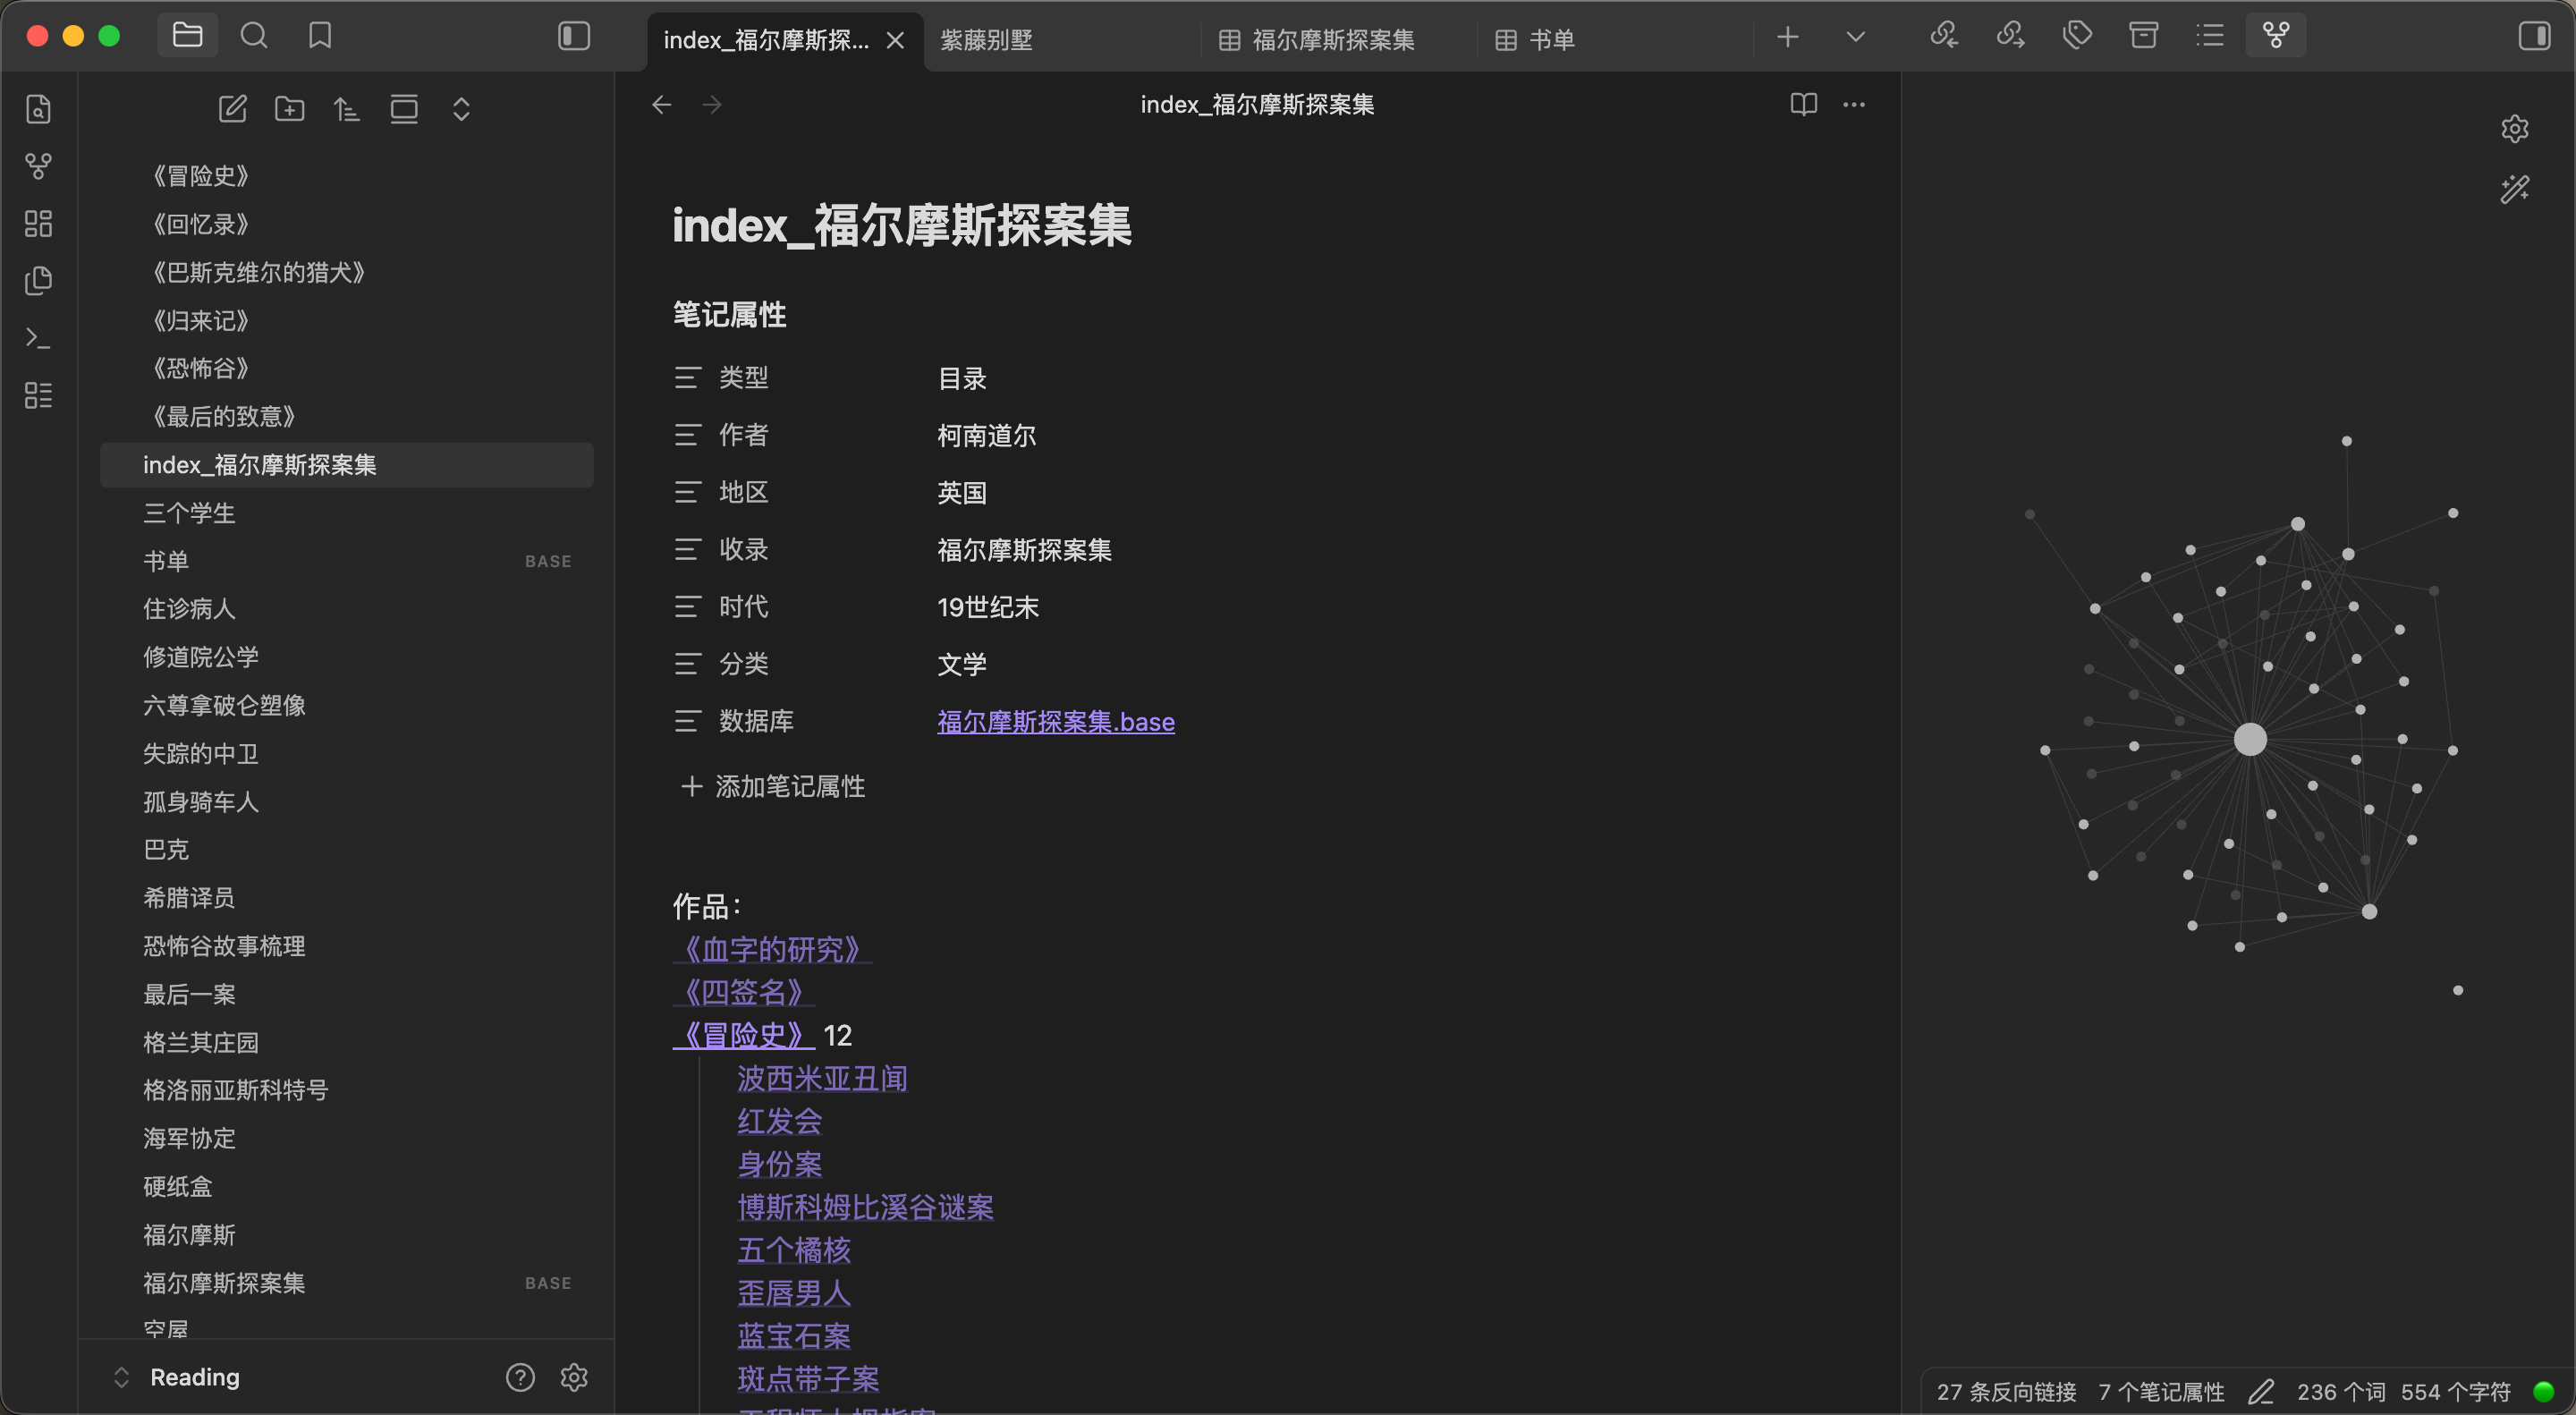Open the 福尔摩斯探案集 base file in sidebar
The width and height of the screenshot is (2576, 1415).
click(347, 1283)
